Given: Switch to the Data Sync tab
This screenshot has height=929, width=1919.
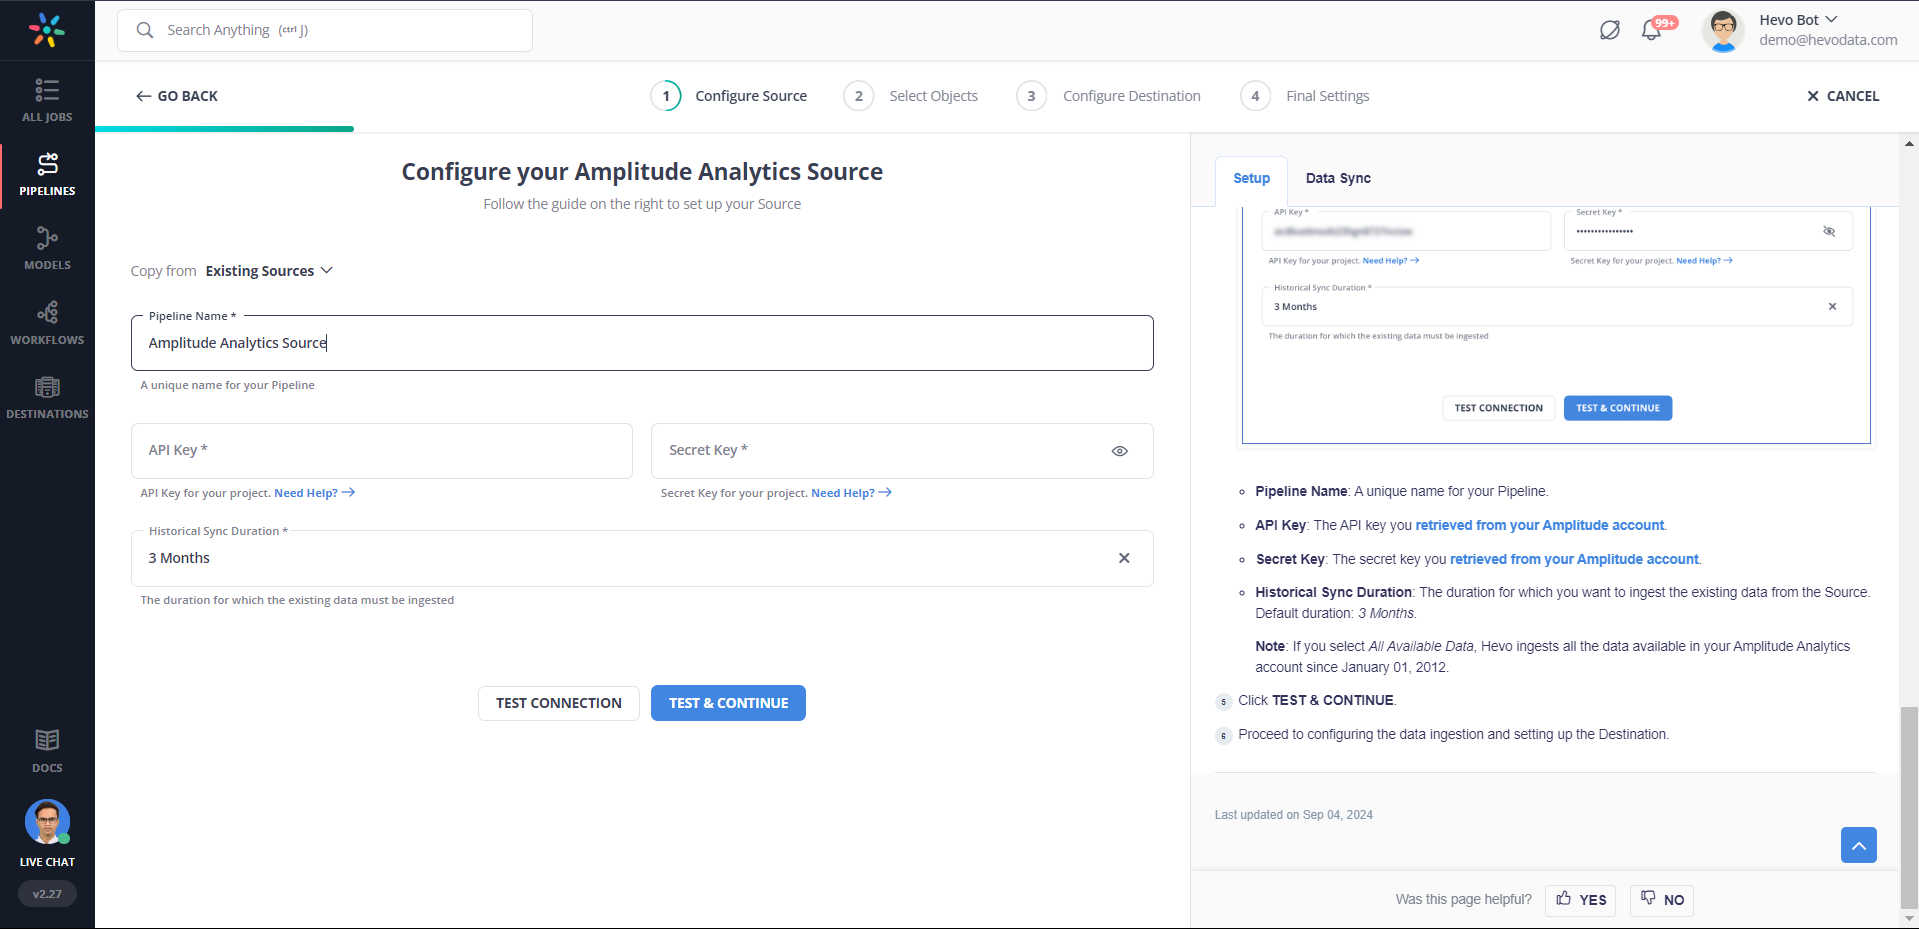Looking at the screenshot, I should pyautogui.click(x=1338, y=178).
